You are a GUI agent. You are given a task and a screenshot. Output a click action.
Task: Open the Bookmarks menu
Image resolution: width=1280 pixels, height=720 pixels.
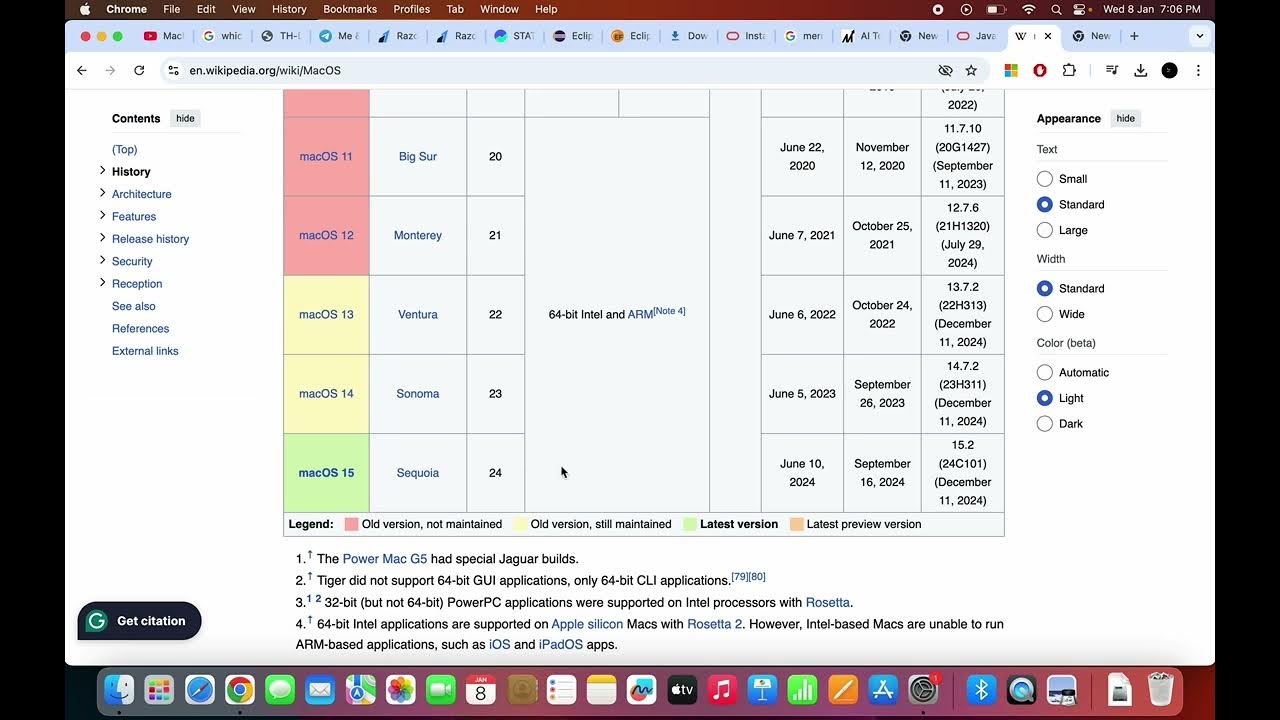pyautogui.click(x=350, y=9)
